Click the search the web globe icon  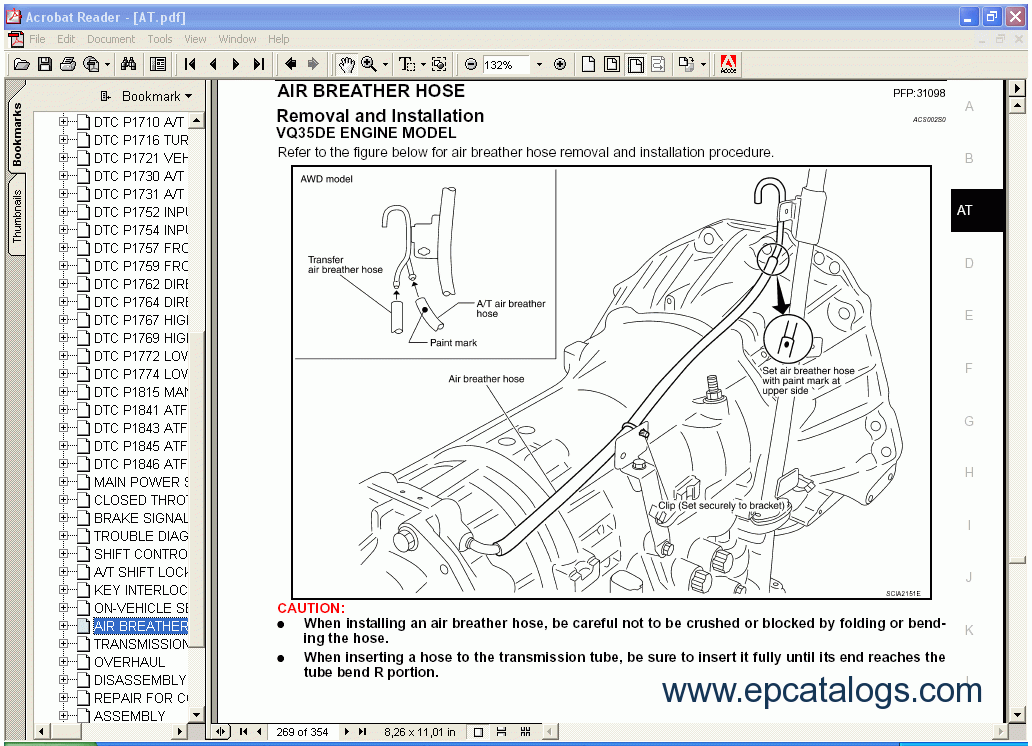click(91, 64)
